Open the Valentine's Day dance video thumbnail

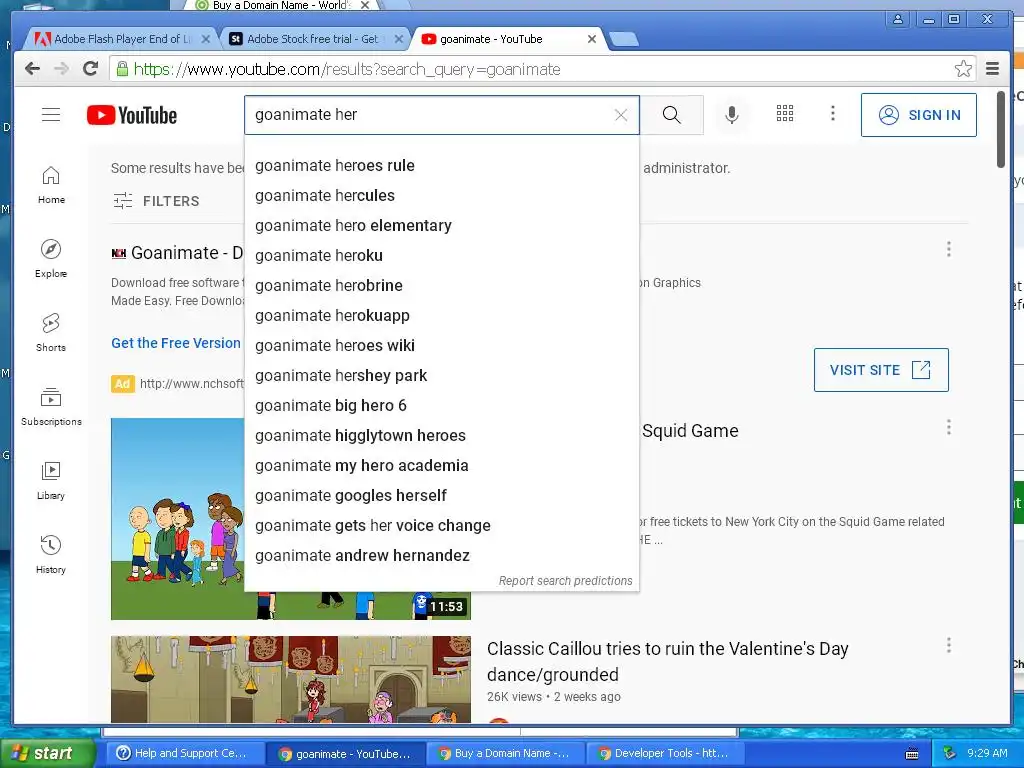coord(291,679)
